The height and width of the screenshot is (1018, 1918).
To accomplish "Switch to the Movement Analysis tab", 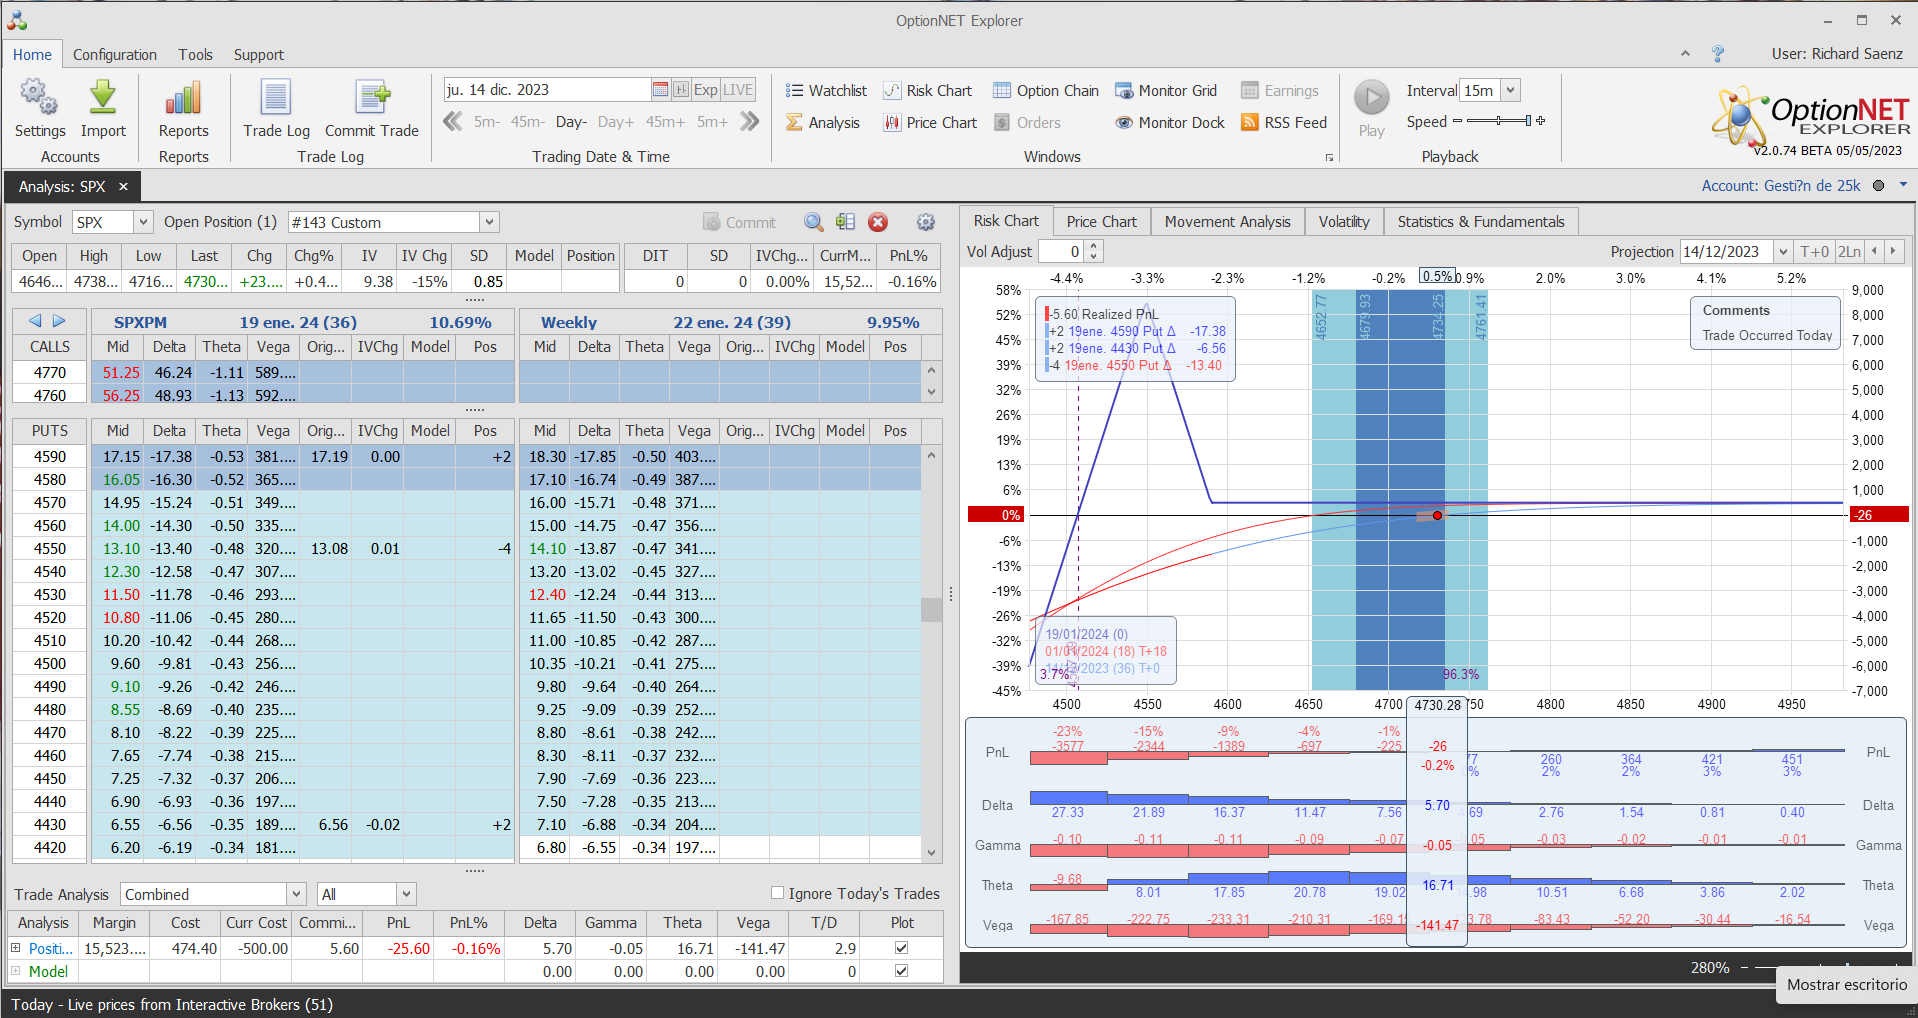I will point(1227,222).
